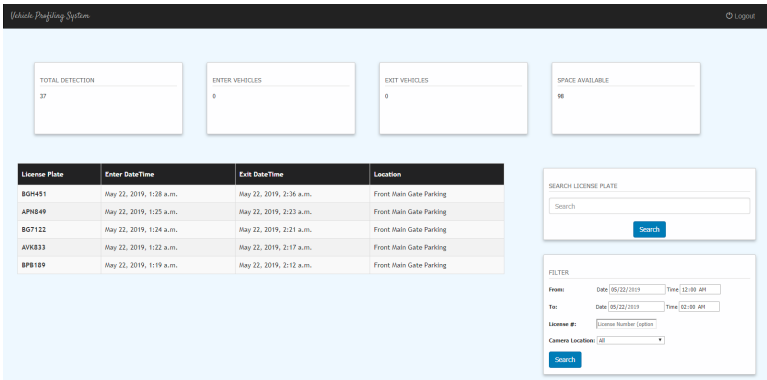Select license plate BPB189
Screen dimensions: 767x380
34,265
